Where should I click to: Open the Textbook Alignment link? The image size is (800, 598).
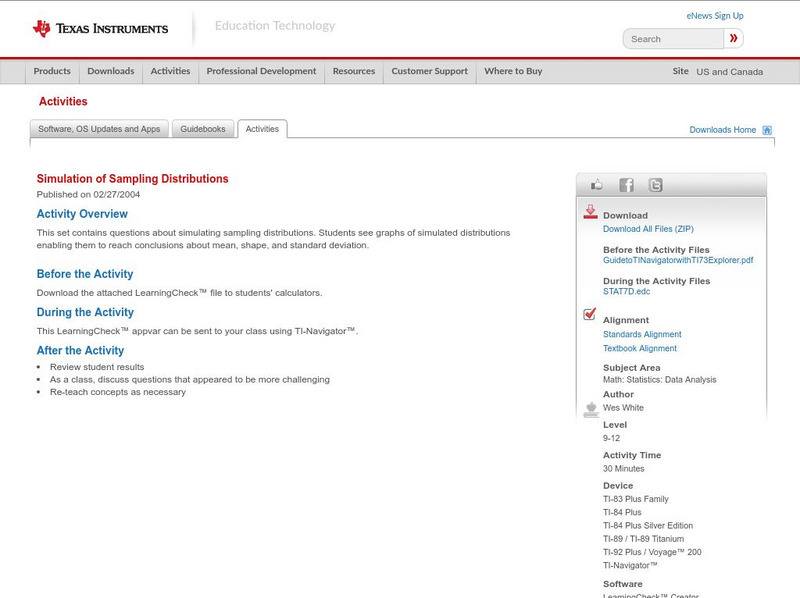pyautogui.click(x=640, y=348)
